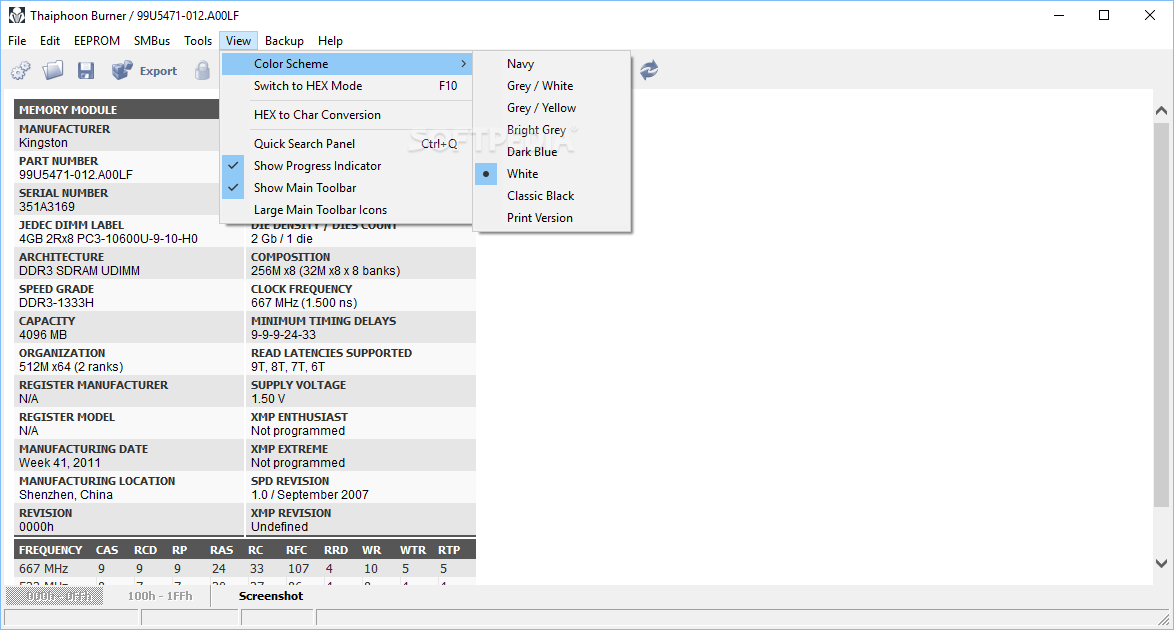This screenshot has height=630, width=1174.
Task: Click revision value 0000h
Action: 37,527
